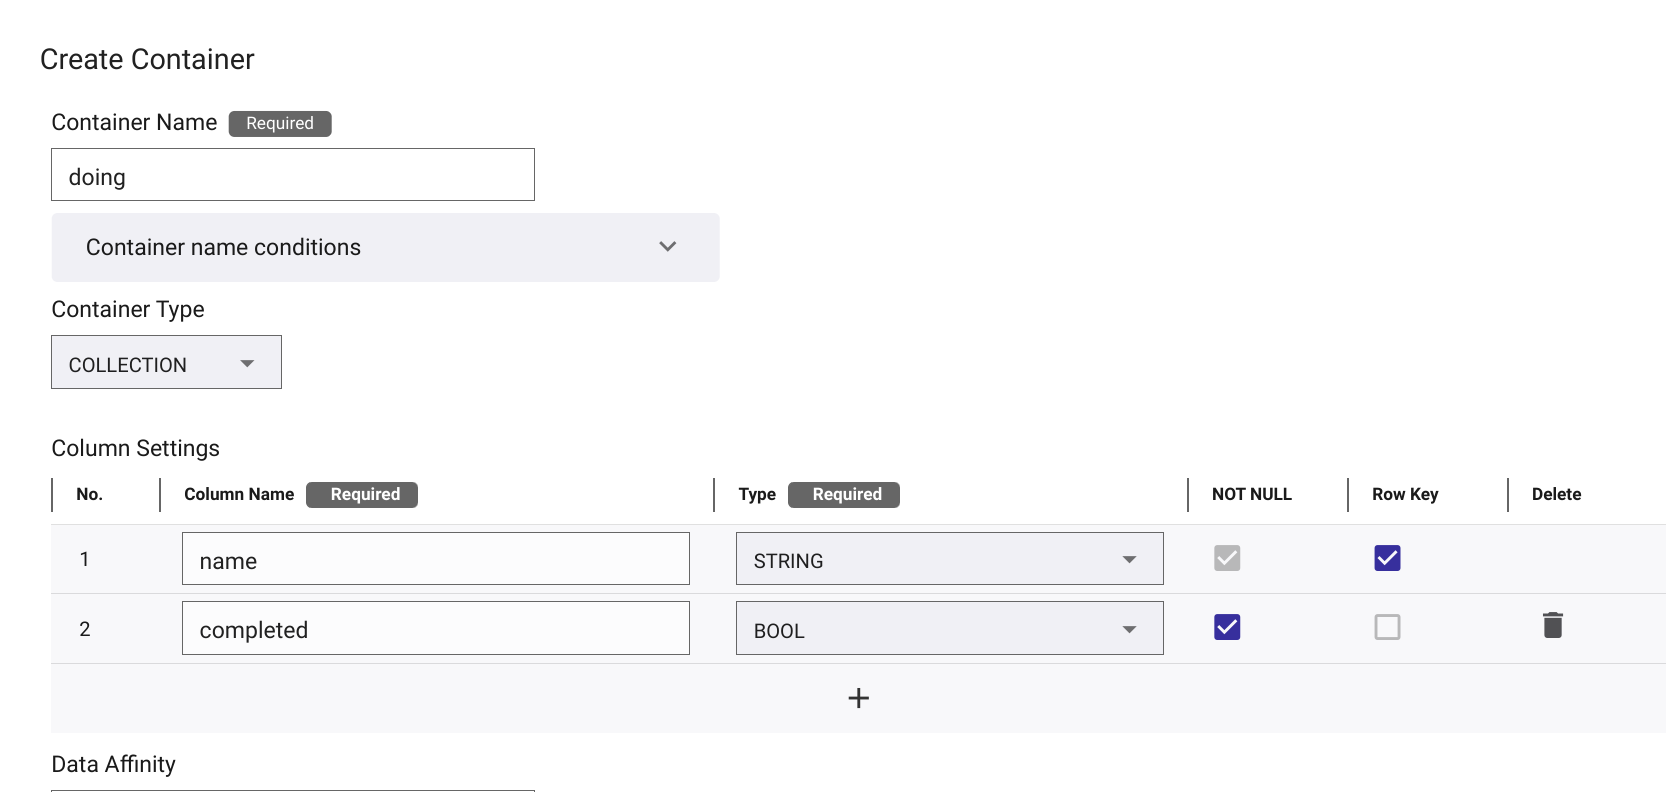The width and height of the screenshot is (1676, 792).
Task: Open the Container Type COLLECTION dropdown
Action: click(166, 363)
